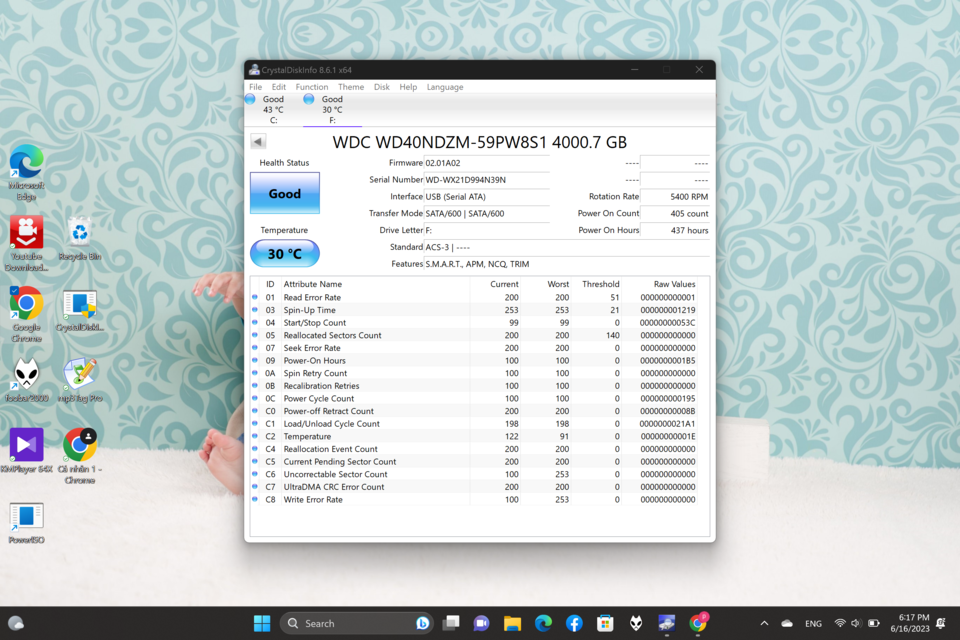Open Task View from the taskbar
The width and height of the screenshot is (960, 640).
[451, 623]
